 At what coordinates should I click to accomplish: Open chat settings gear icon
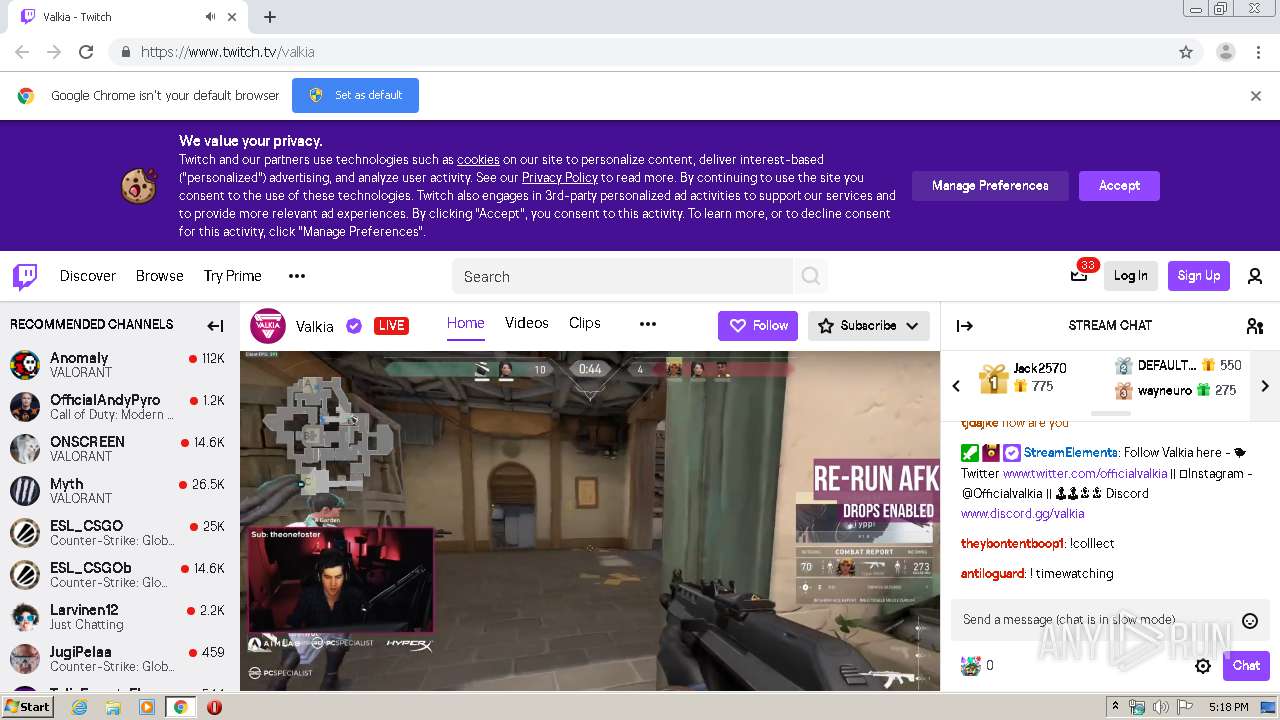(1203, 666)
